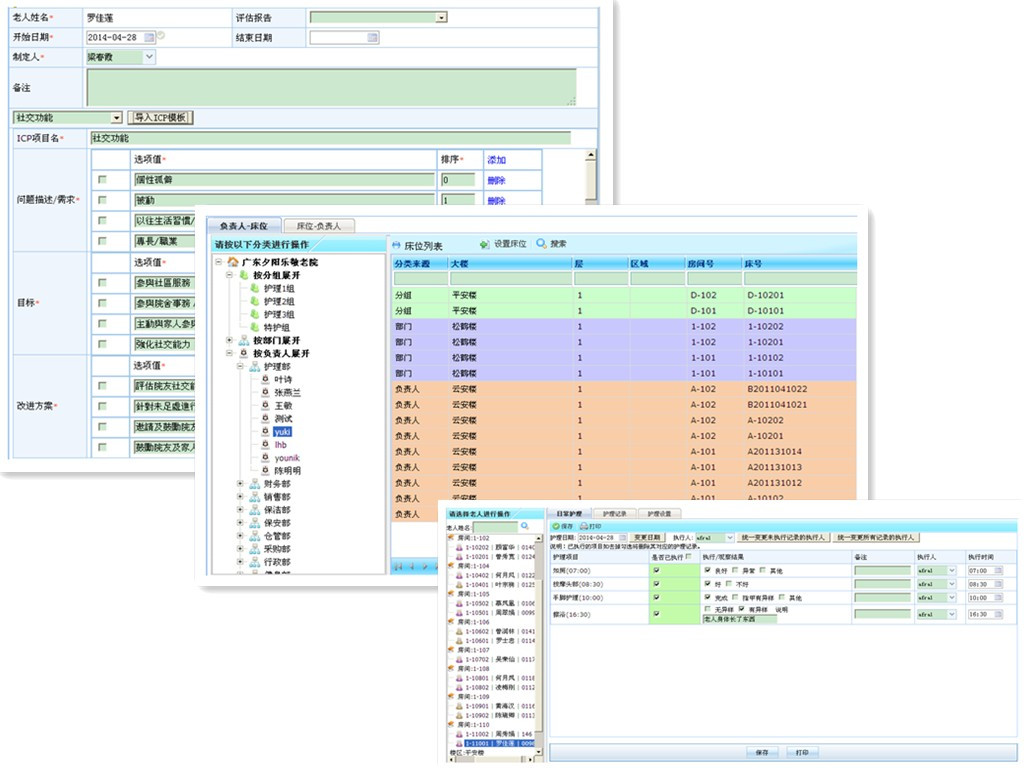The width and height of the screenshot is (1024, 768).
Task: Expand the 财务部 tree node
Action: [240, 484]
